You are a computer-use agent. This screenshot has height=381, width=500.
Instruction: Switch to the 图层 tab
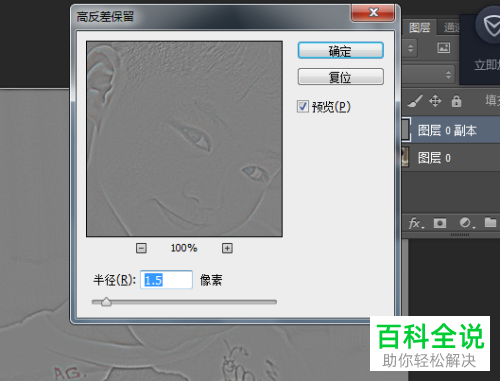[419, 27]
